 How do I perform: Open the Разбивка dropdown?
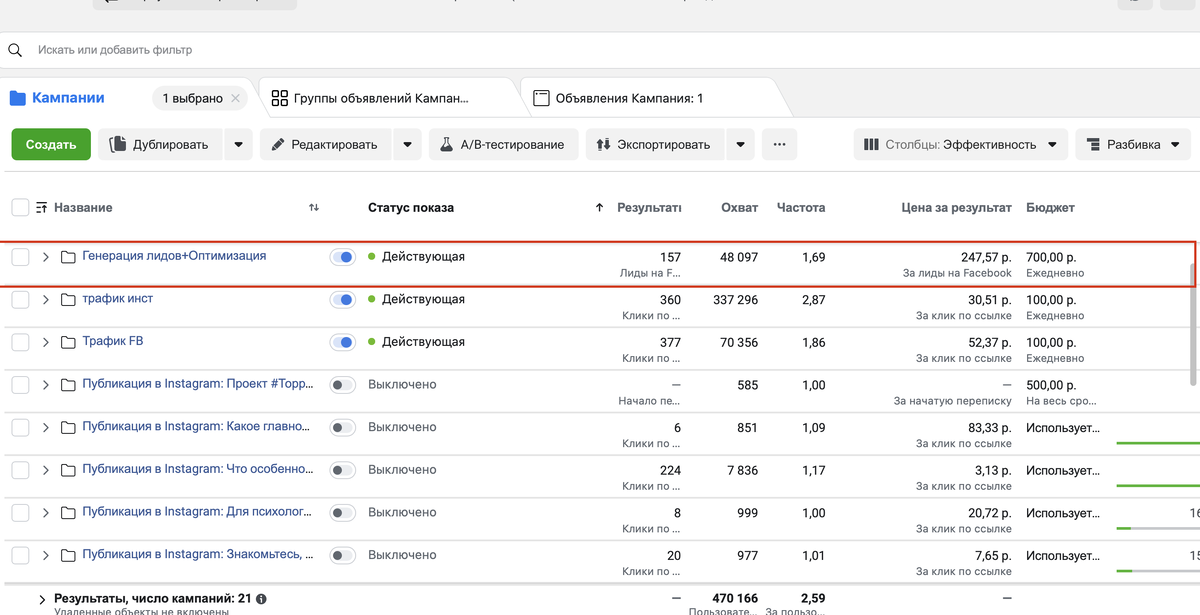(x=1133, y=144)
